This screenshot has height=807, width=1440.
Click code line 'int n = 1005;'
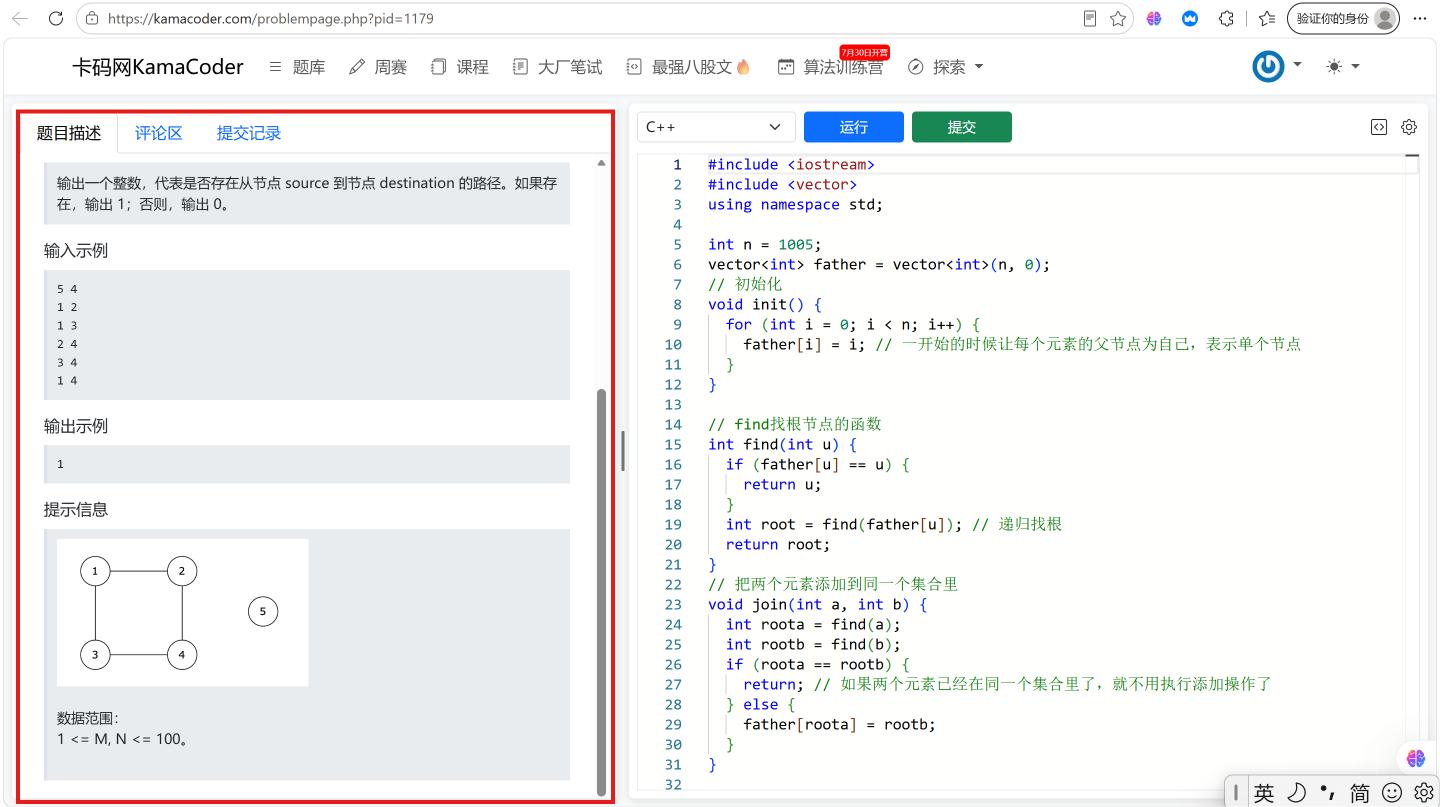pos(765,244)
